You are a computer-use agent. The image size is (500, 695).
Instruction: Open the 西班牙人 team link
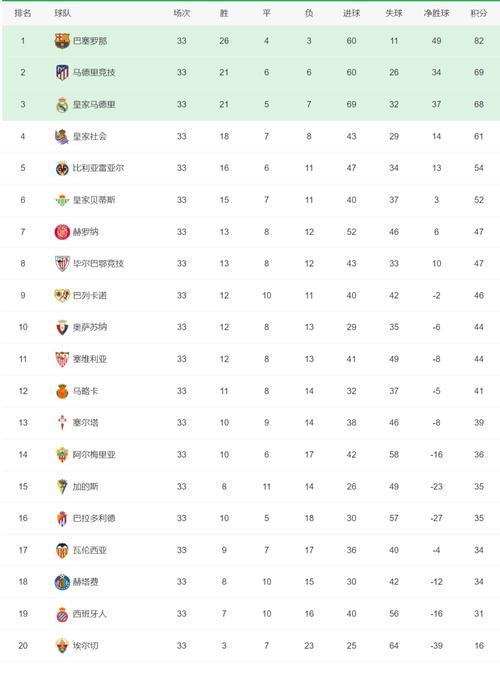pos(90,614)
